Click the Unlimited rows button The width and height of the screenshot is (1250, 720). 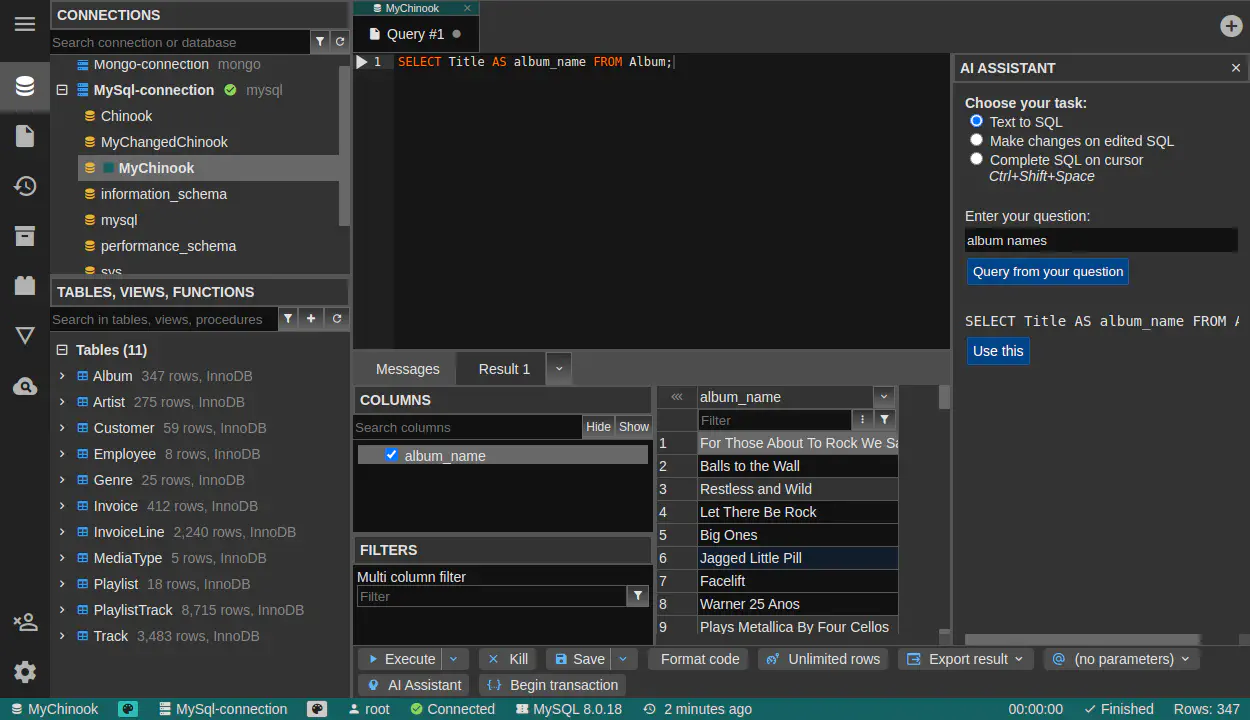pos(823,659)
